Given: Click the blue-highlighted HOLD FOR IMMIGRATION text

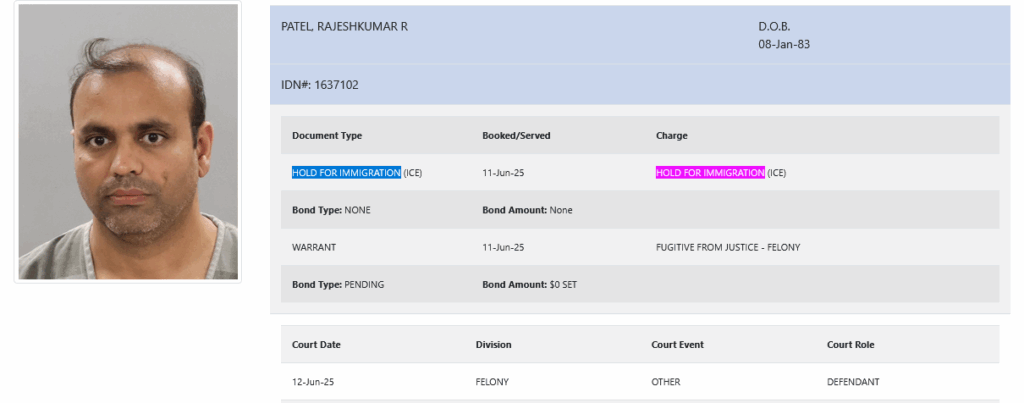Looking at the screenshot, I should tap(346, 173).
